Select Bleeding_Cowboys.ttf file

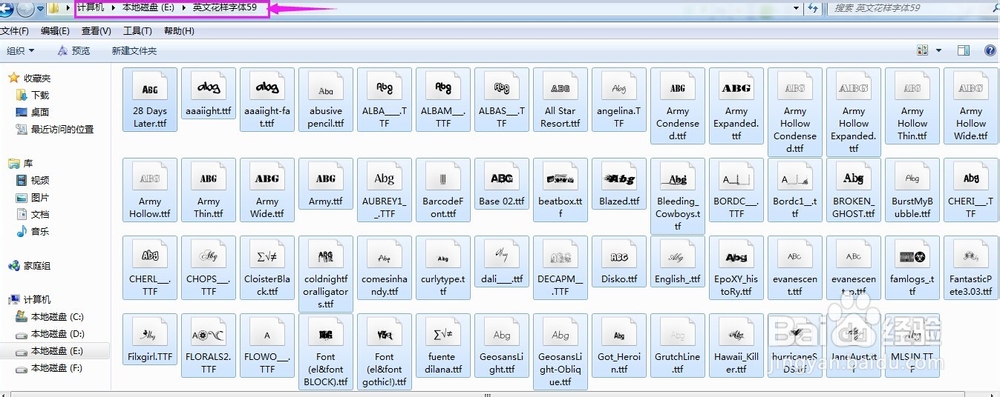(x=677, y=196)
